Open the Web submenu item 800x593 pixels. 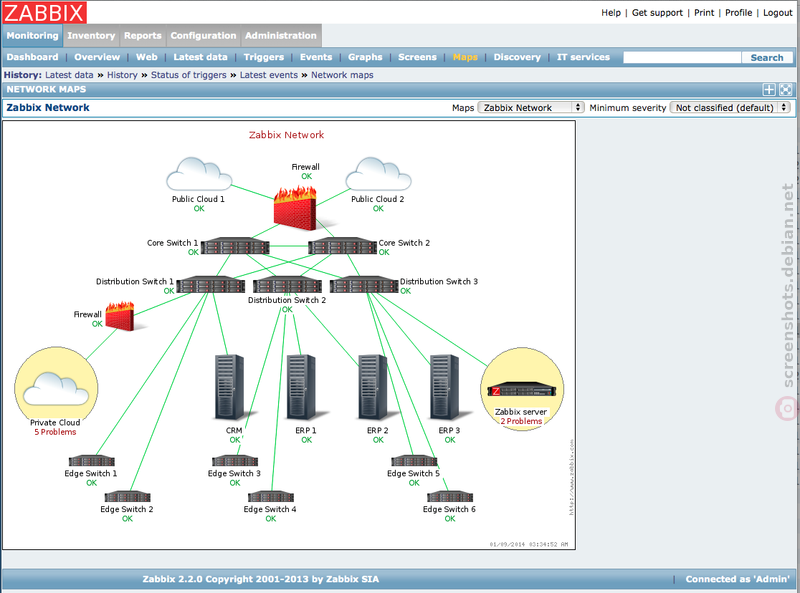click(x=147, y=57)
